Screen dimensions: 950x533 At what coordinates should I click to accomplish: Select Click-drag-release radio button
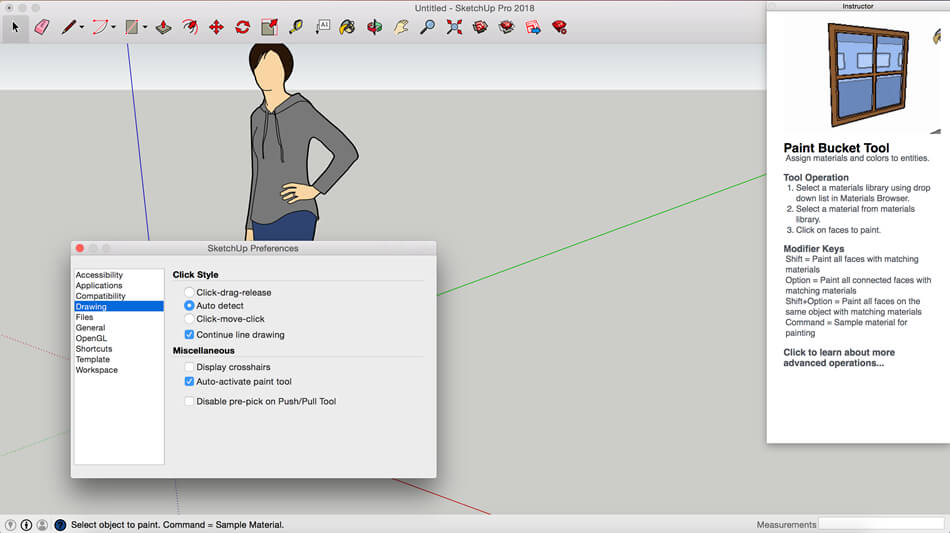point(189,293)
